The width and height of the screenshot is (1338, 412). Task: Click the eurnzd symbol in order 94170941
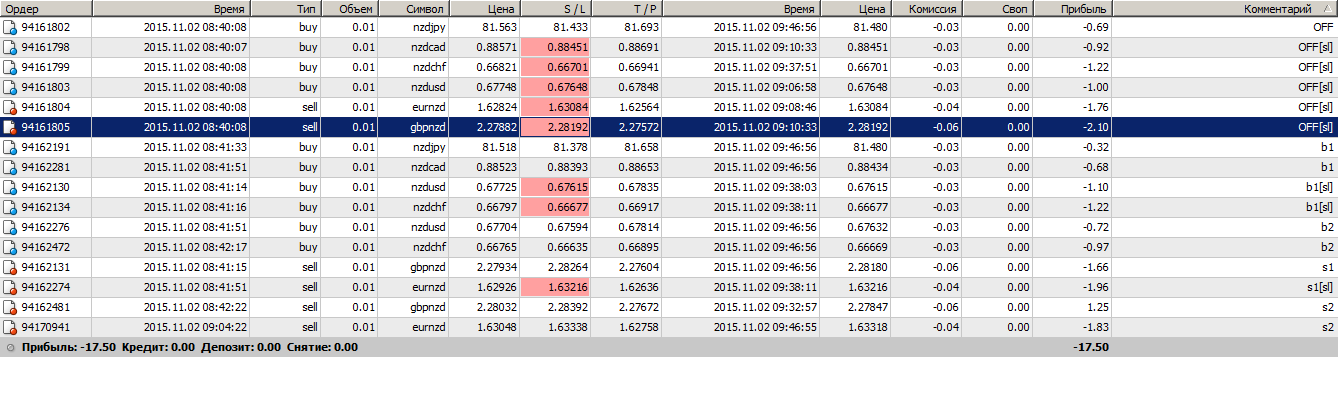click(429, 327)
